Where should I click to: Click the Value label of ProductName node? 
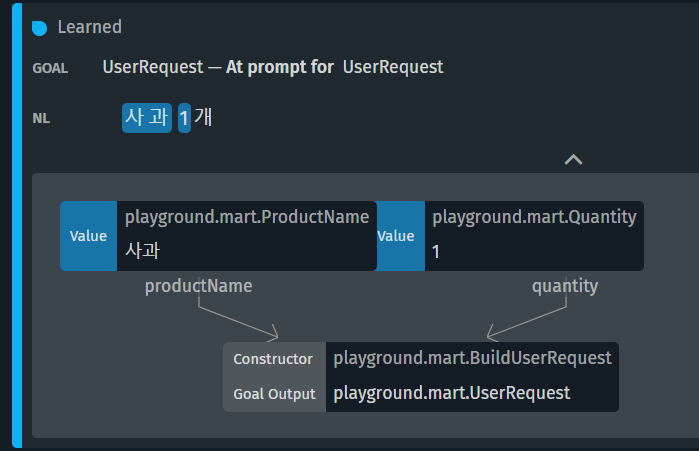[88, 236]
